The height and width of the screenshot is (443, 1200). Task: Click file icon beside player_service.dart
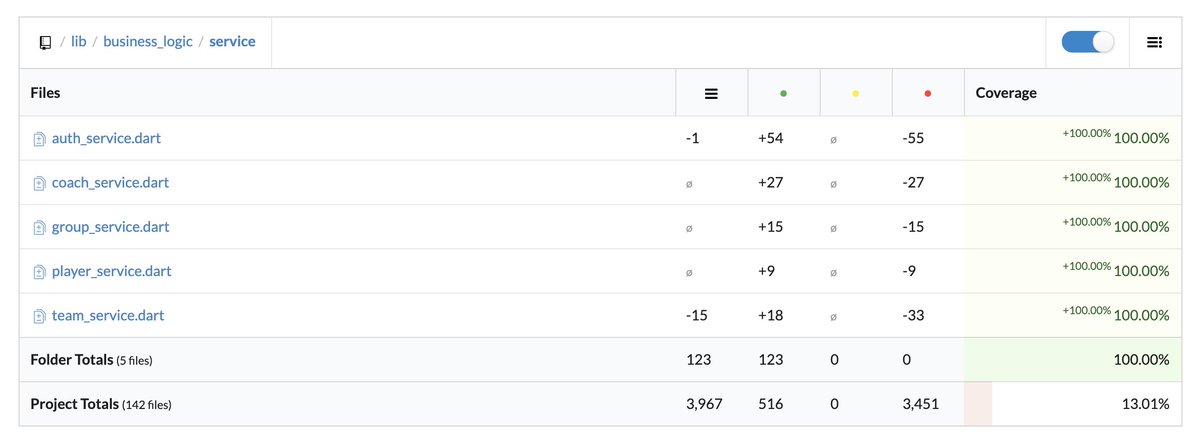point(39,271)
